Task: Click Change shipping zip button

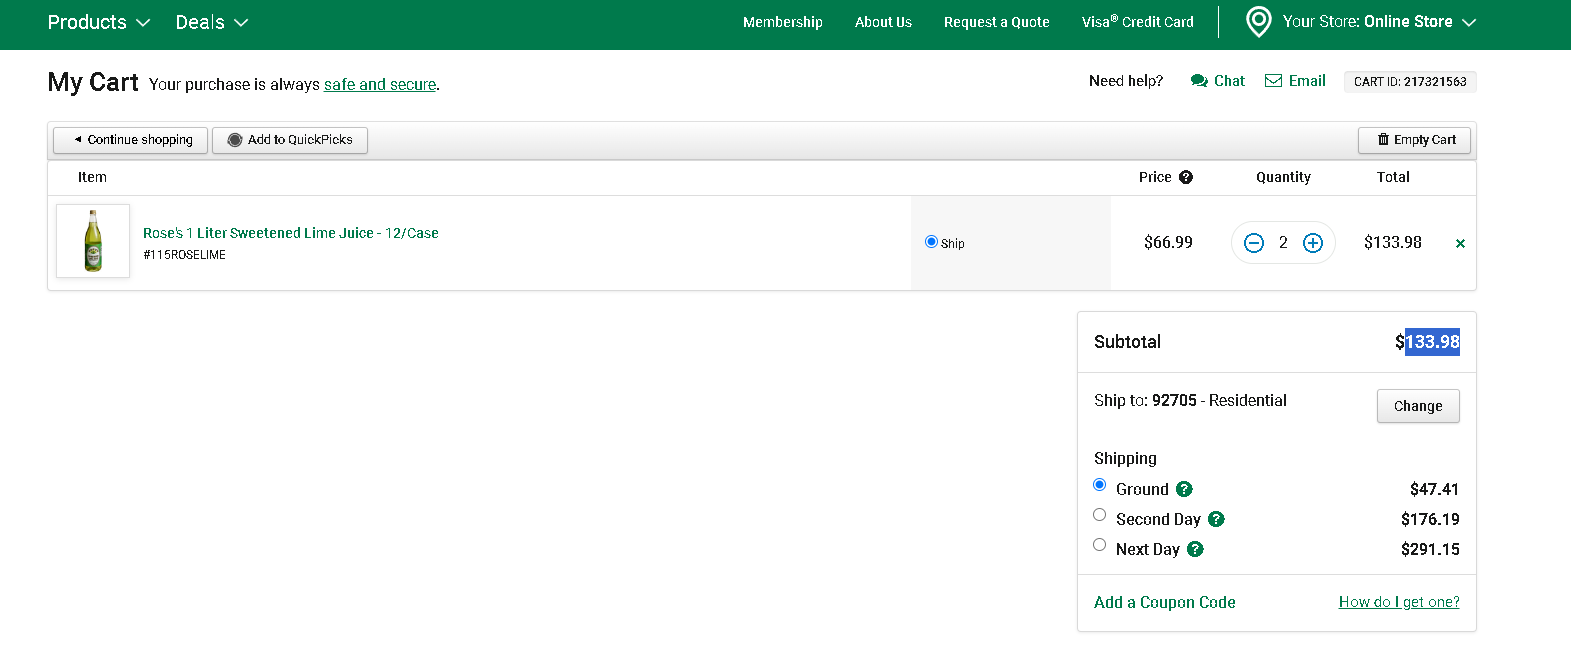Action: 1418,406
